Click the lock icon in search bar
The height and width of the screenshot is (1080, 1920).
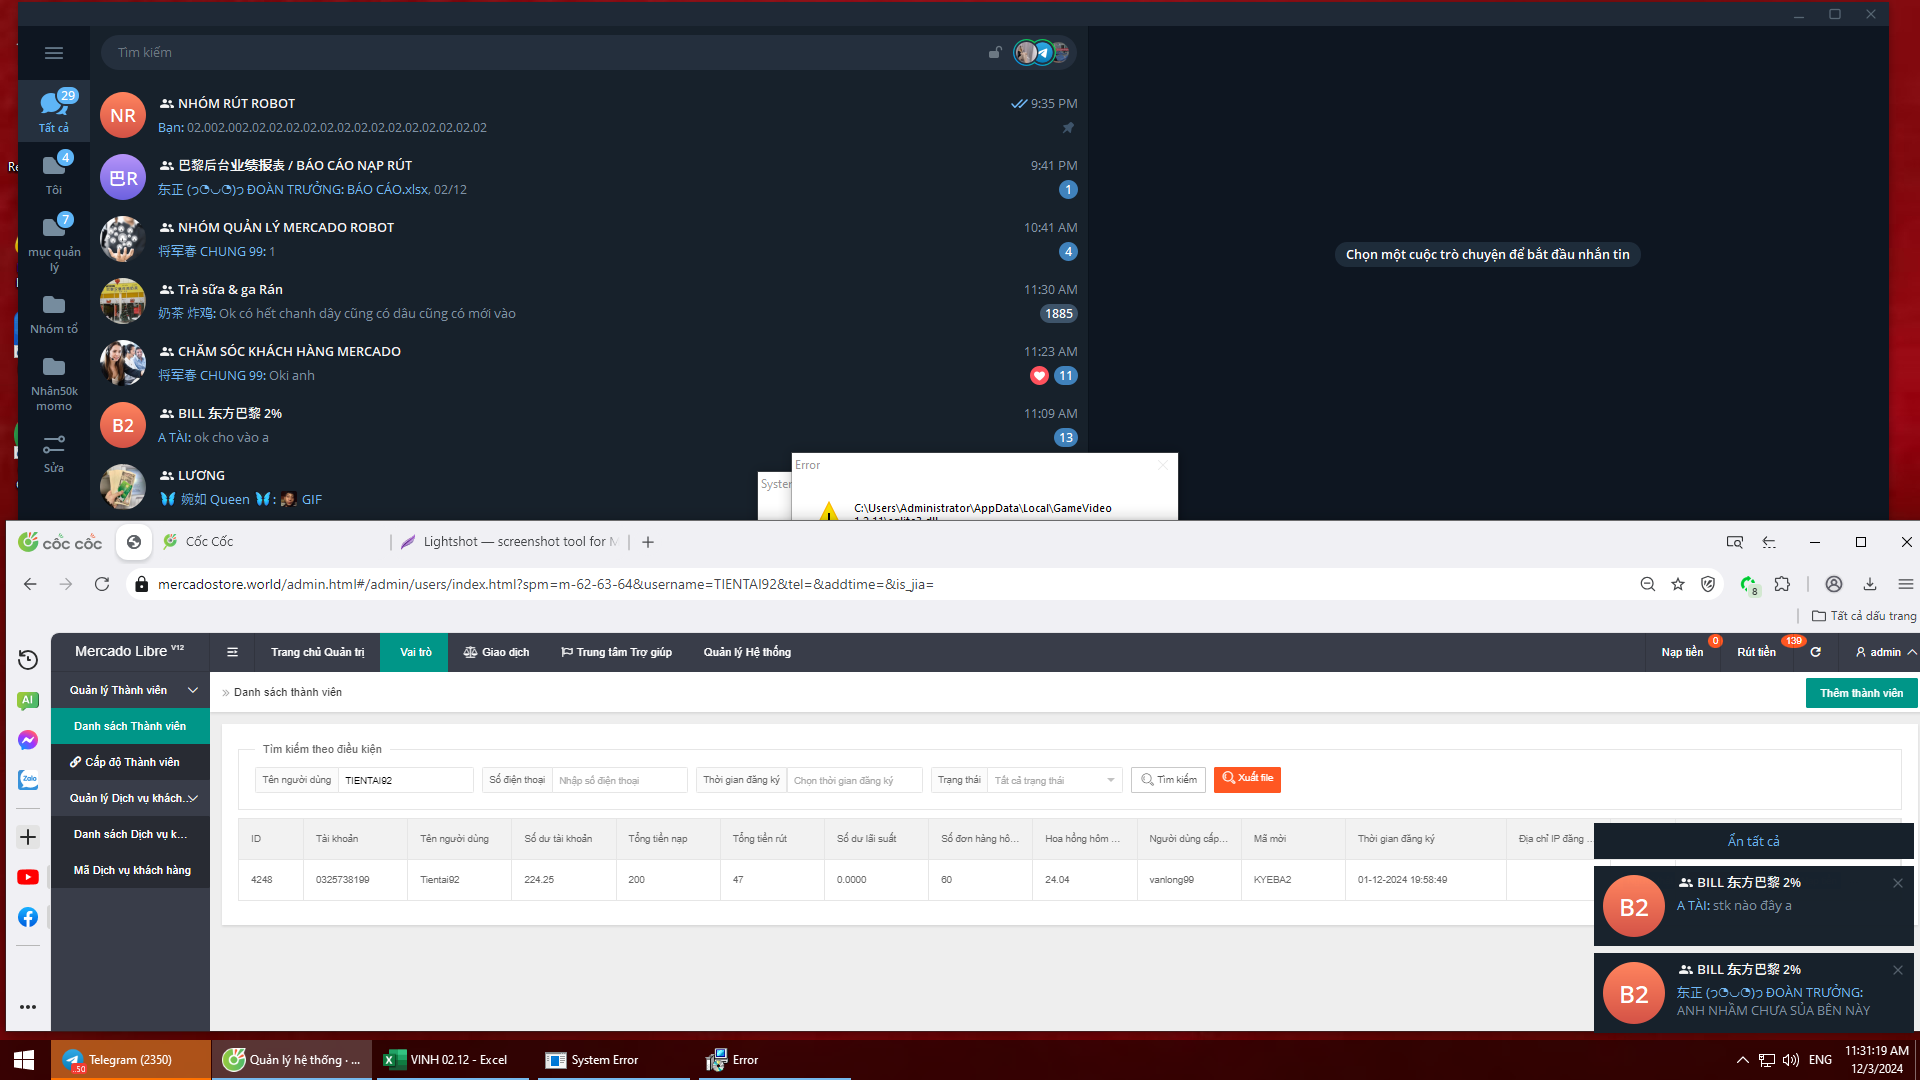coord(995,52)
